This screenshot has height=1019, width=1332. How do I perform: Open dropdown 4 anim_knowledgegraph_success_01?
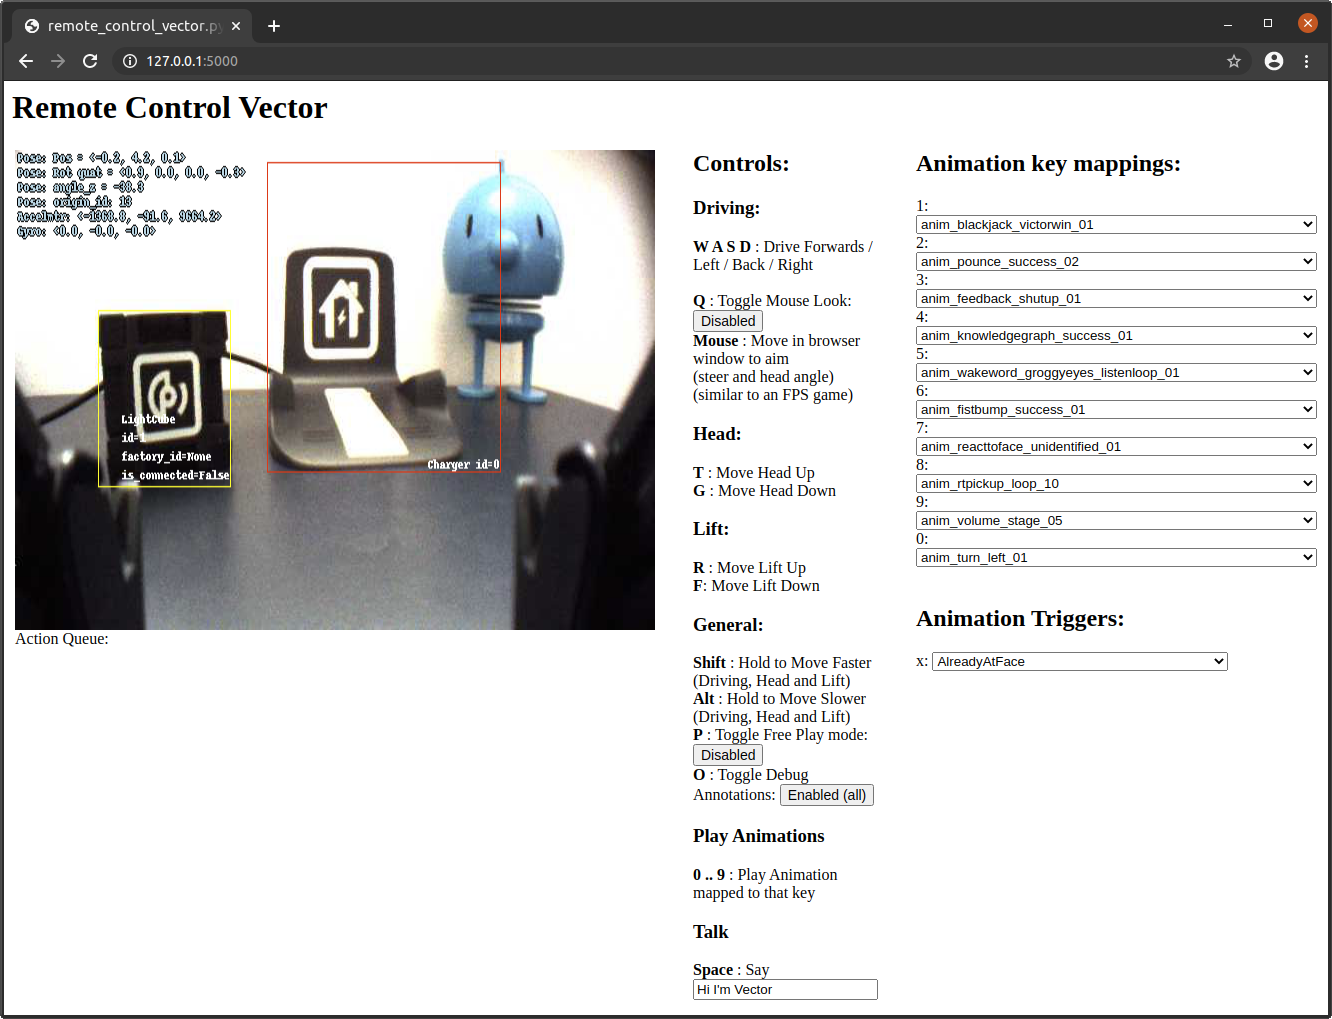coord(1116,336)
